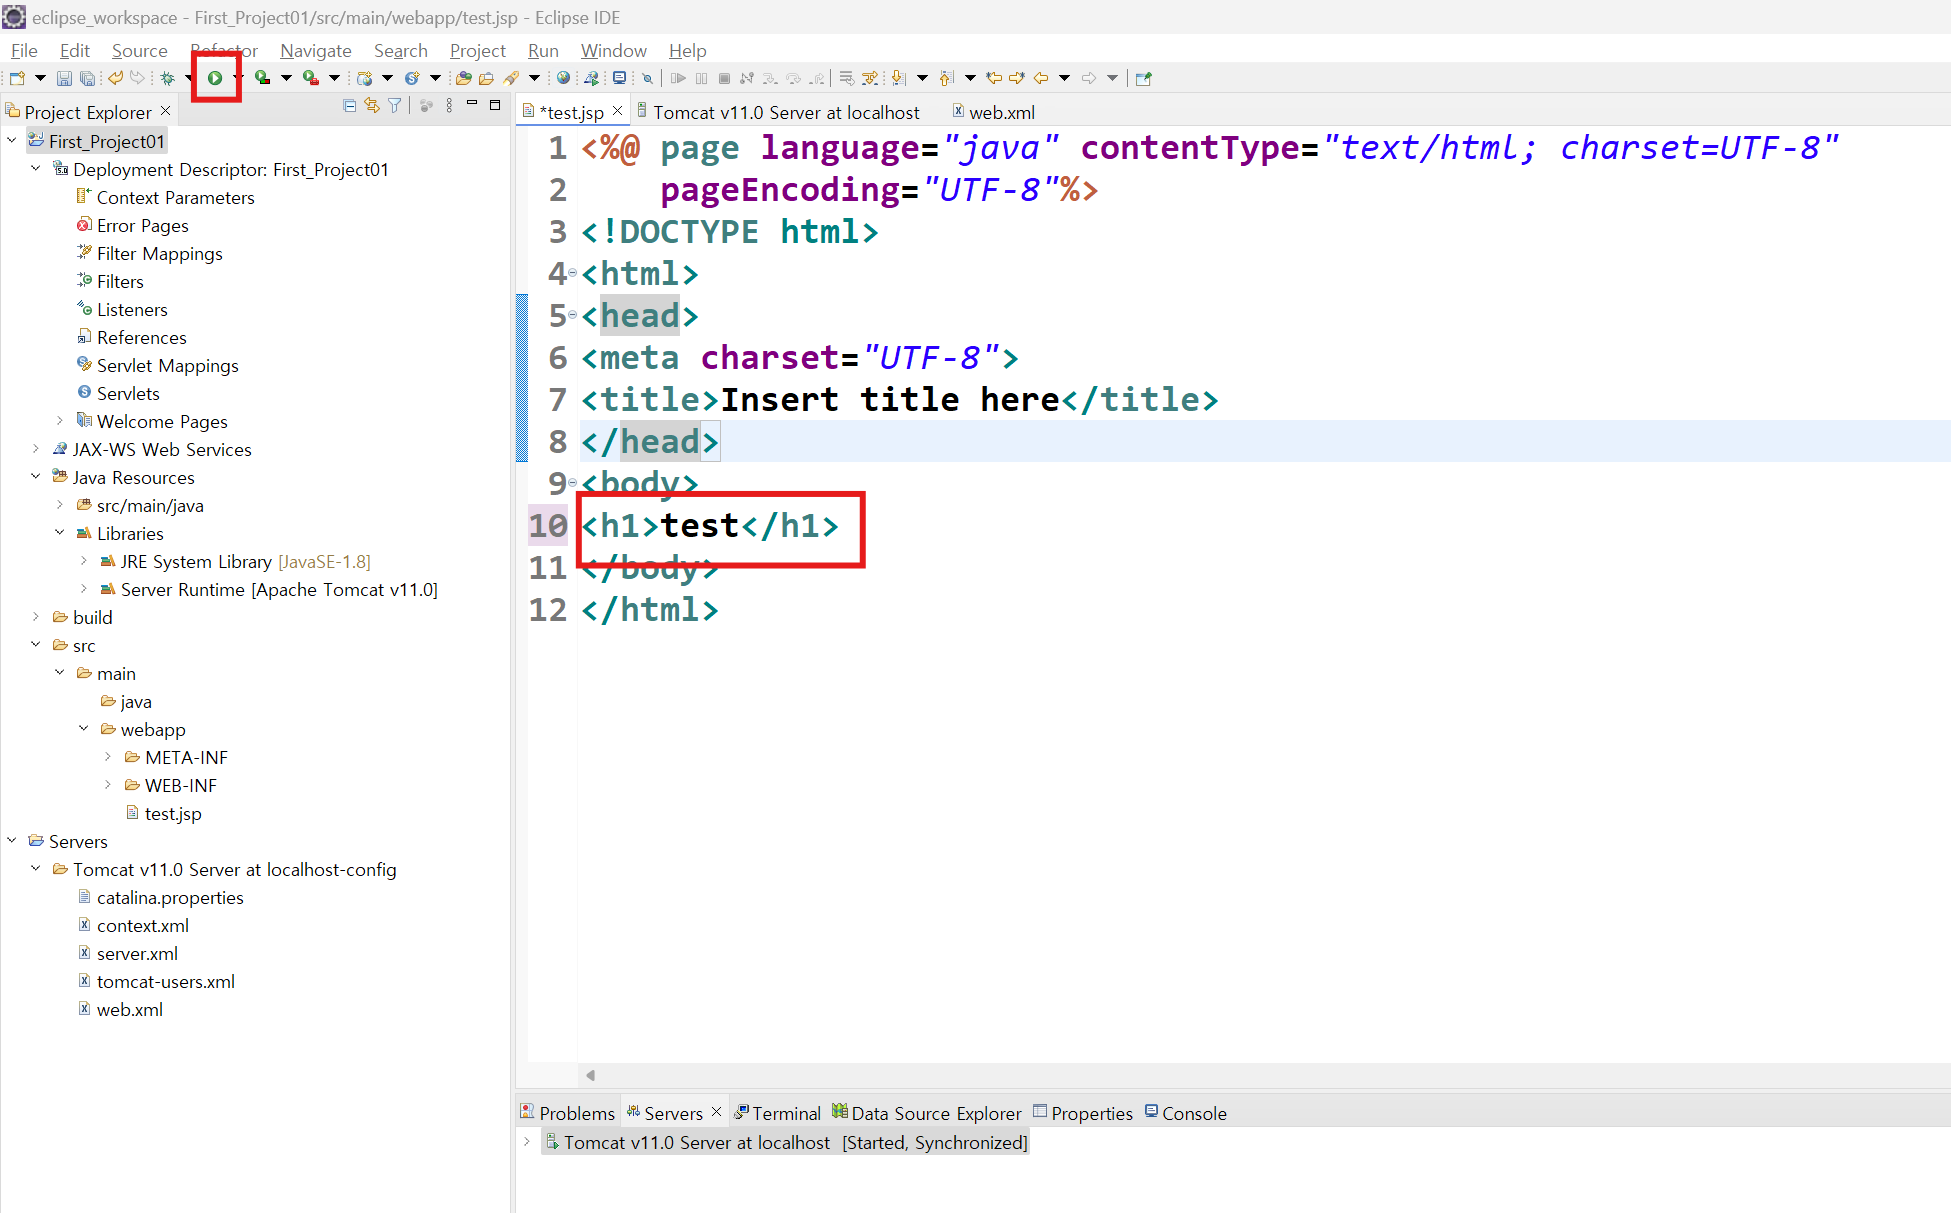Click the Open Web Browser globe icon

click(x=563, y=78)
